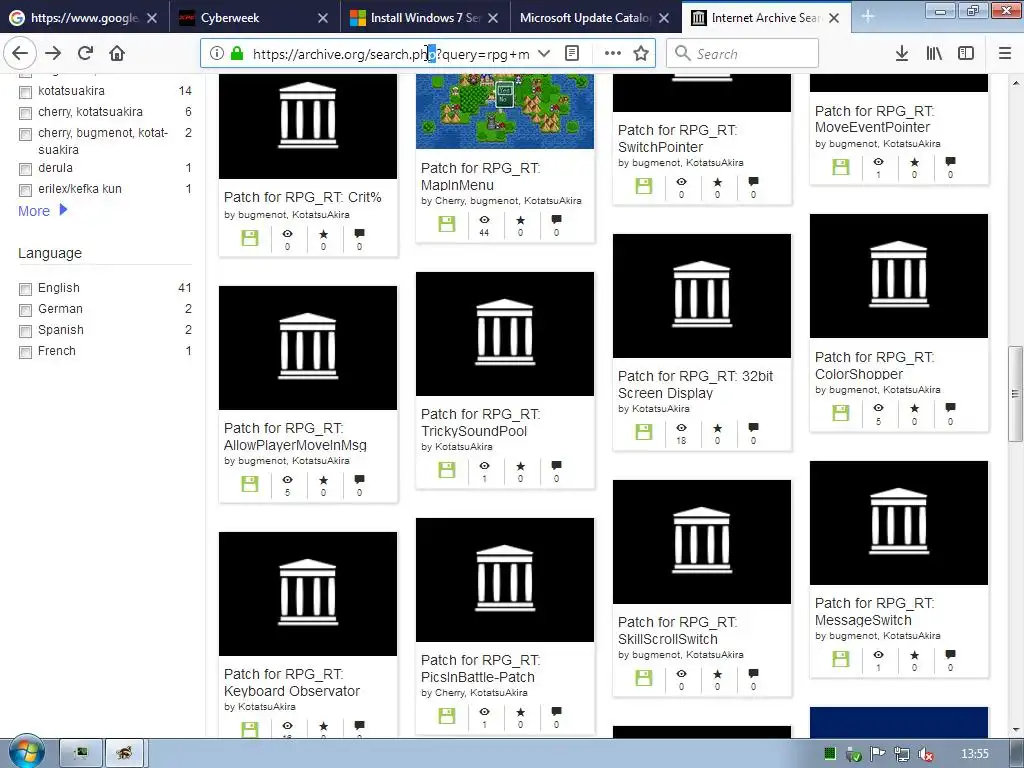Screen dimensions: 1024x768
Task: Click the page vertical scrollbar thumb
Action: 1015,394
